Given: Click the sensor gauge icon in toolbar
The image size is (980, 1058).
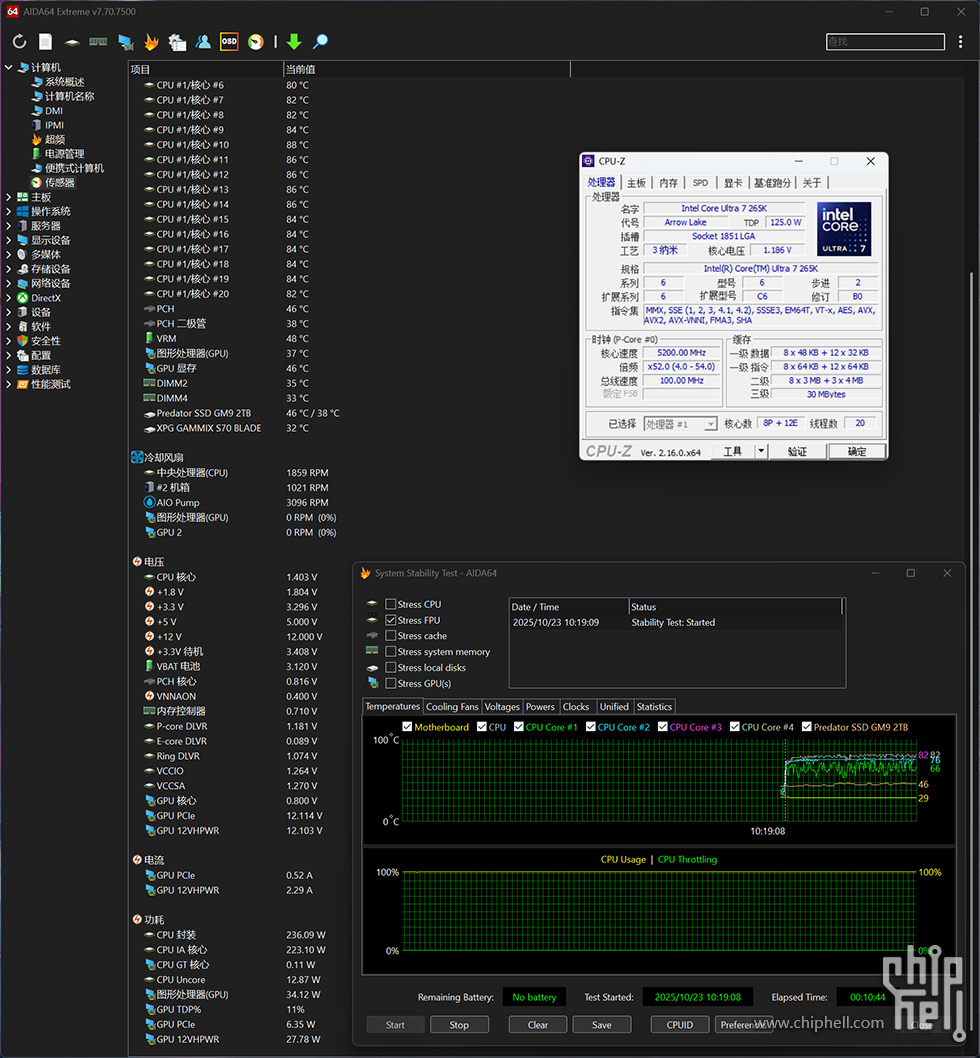Looking at the screenshot, I should coord(256,42).
